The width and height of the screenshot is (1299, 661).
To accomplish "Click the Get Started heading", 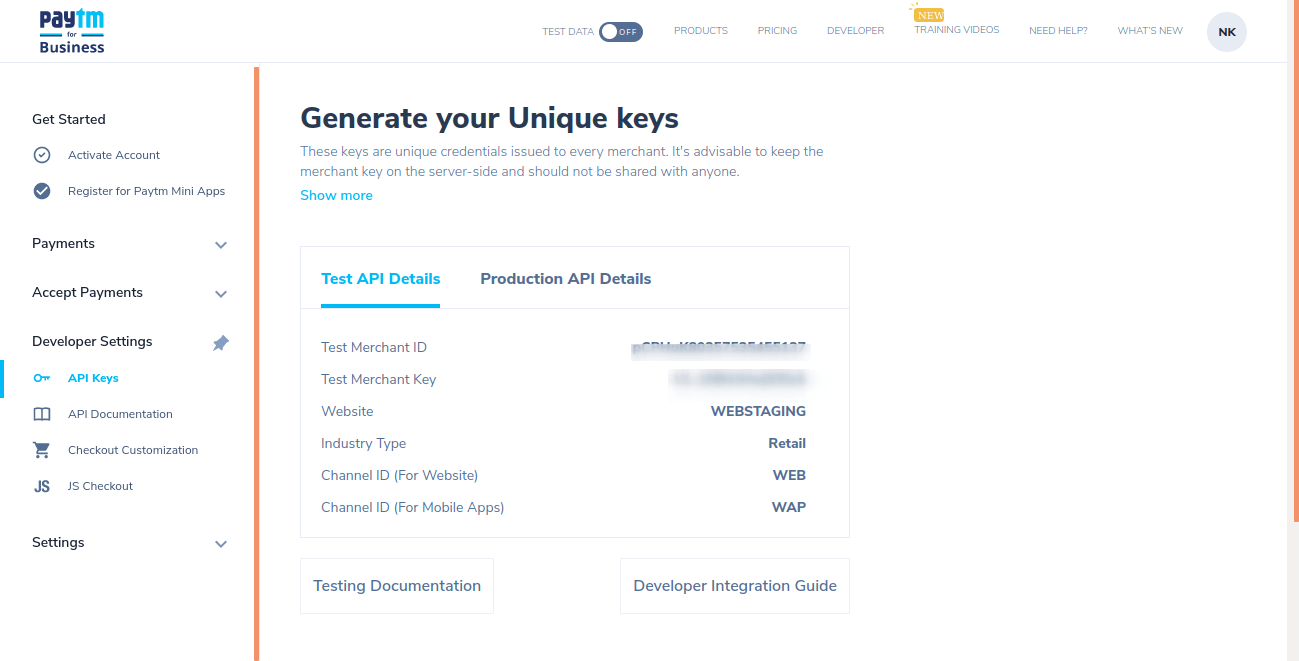I will (x=68, y=119).
